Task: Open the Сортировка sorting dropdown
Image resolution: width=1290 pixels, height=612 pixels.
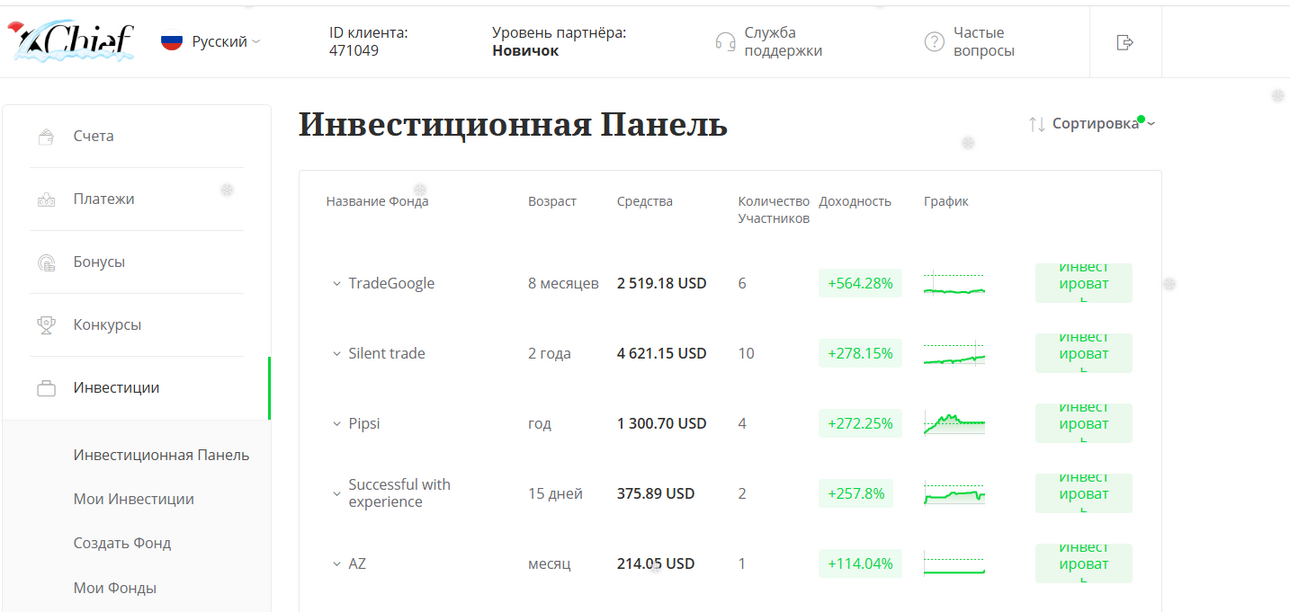Action: (x=1092, y=123)
